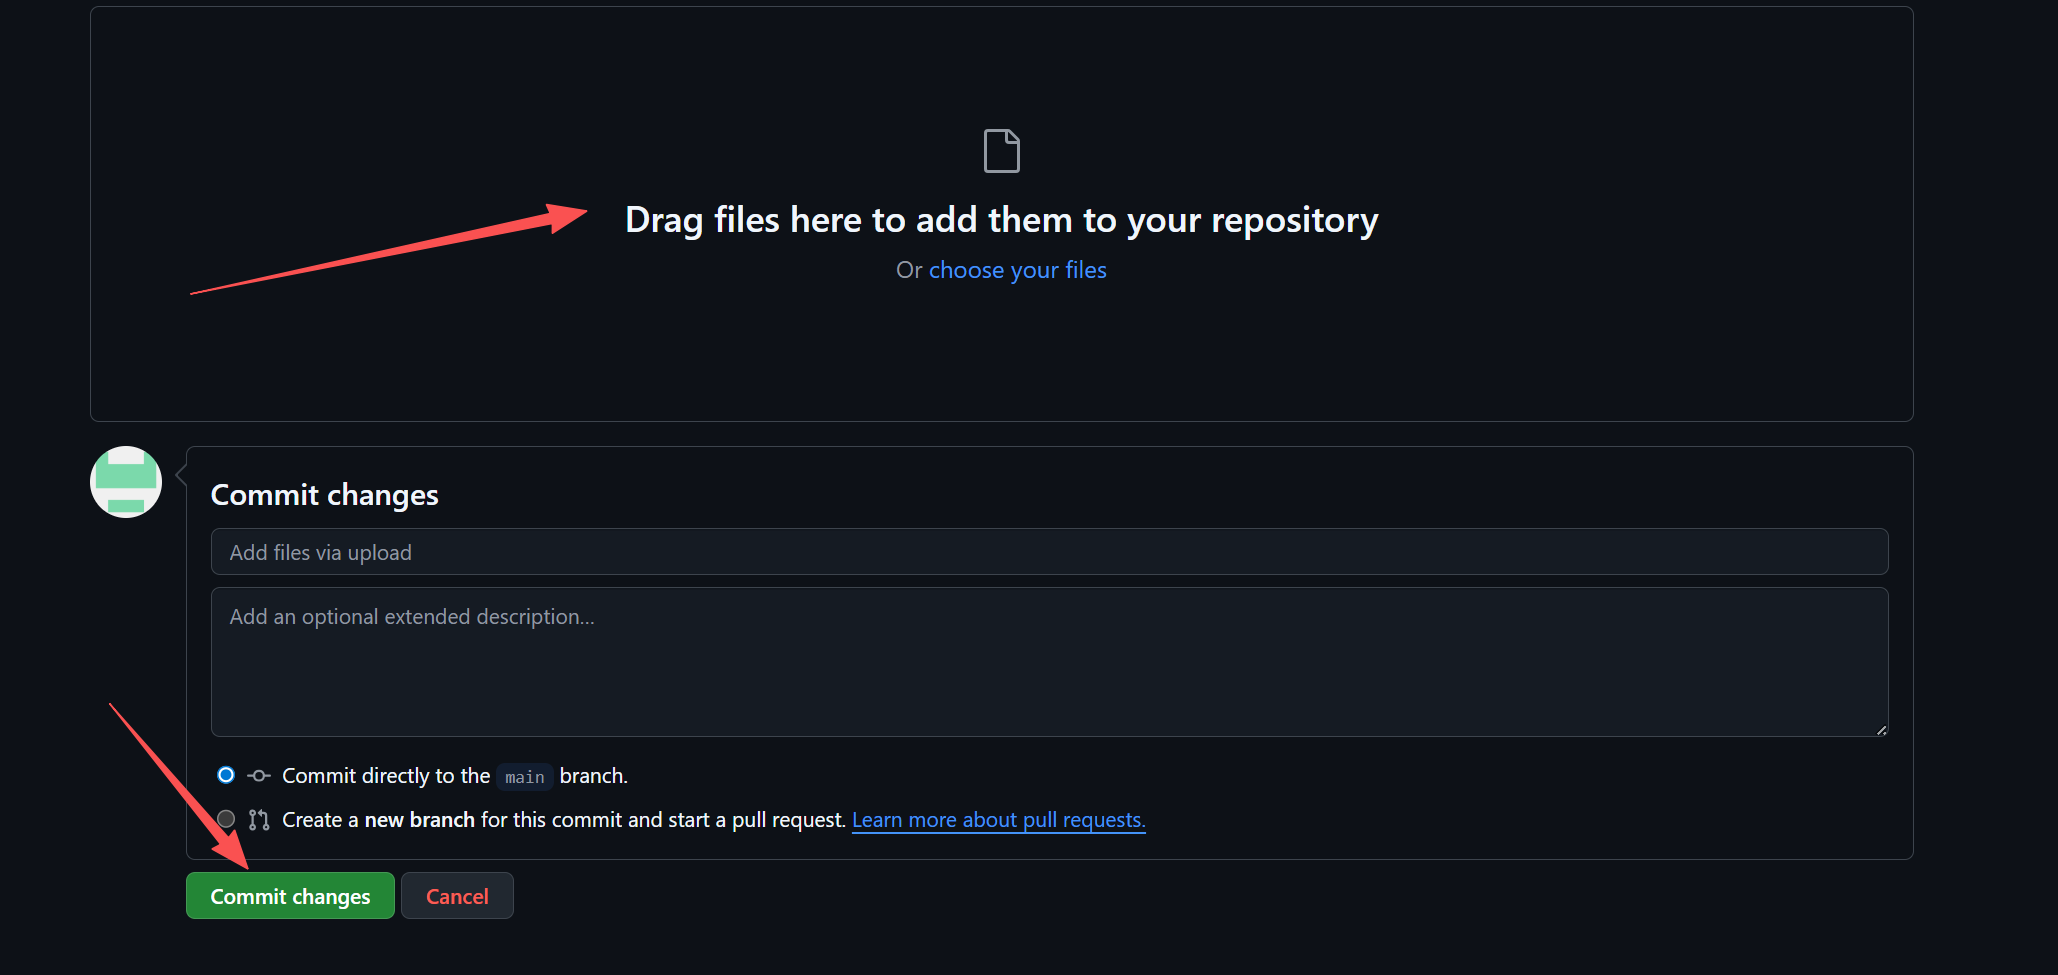This screenshot has width=2058, height=975.
Task: Click the git commit icon beside 'Commit directly'
Action: click(x=259, y=776)
